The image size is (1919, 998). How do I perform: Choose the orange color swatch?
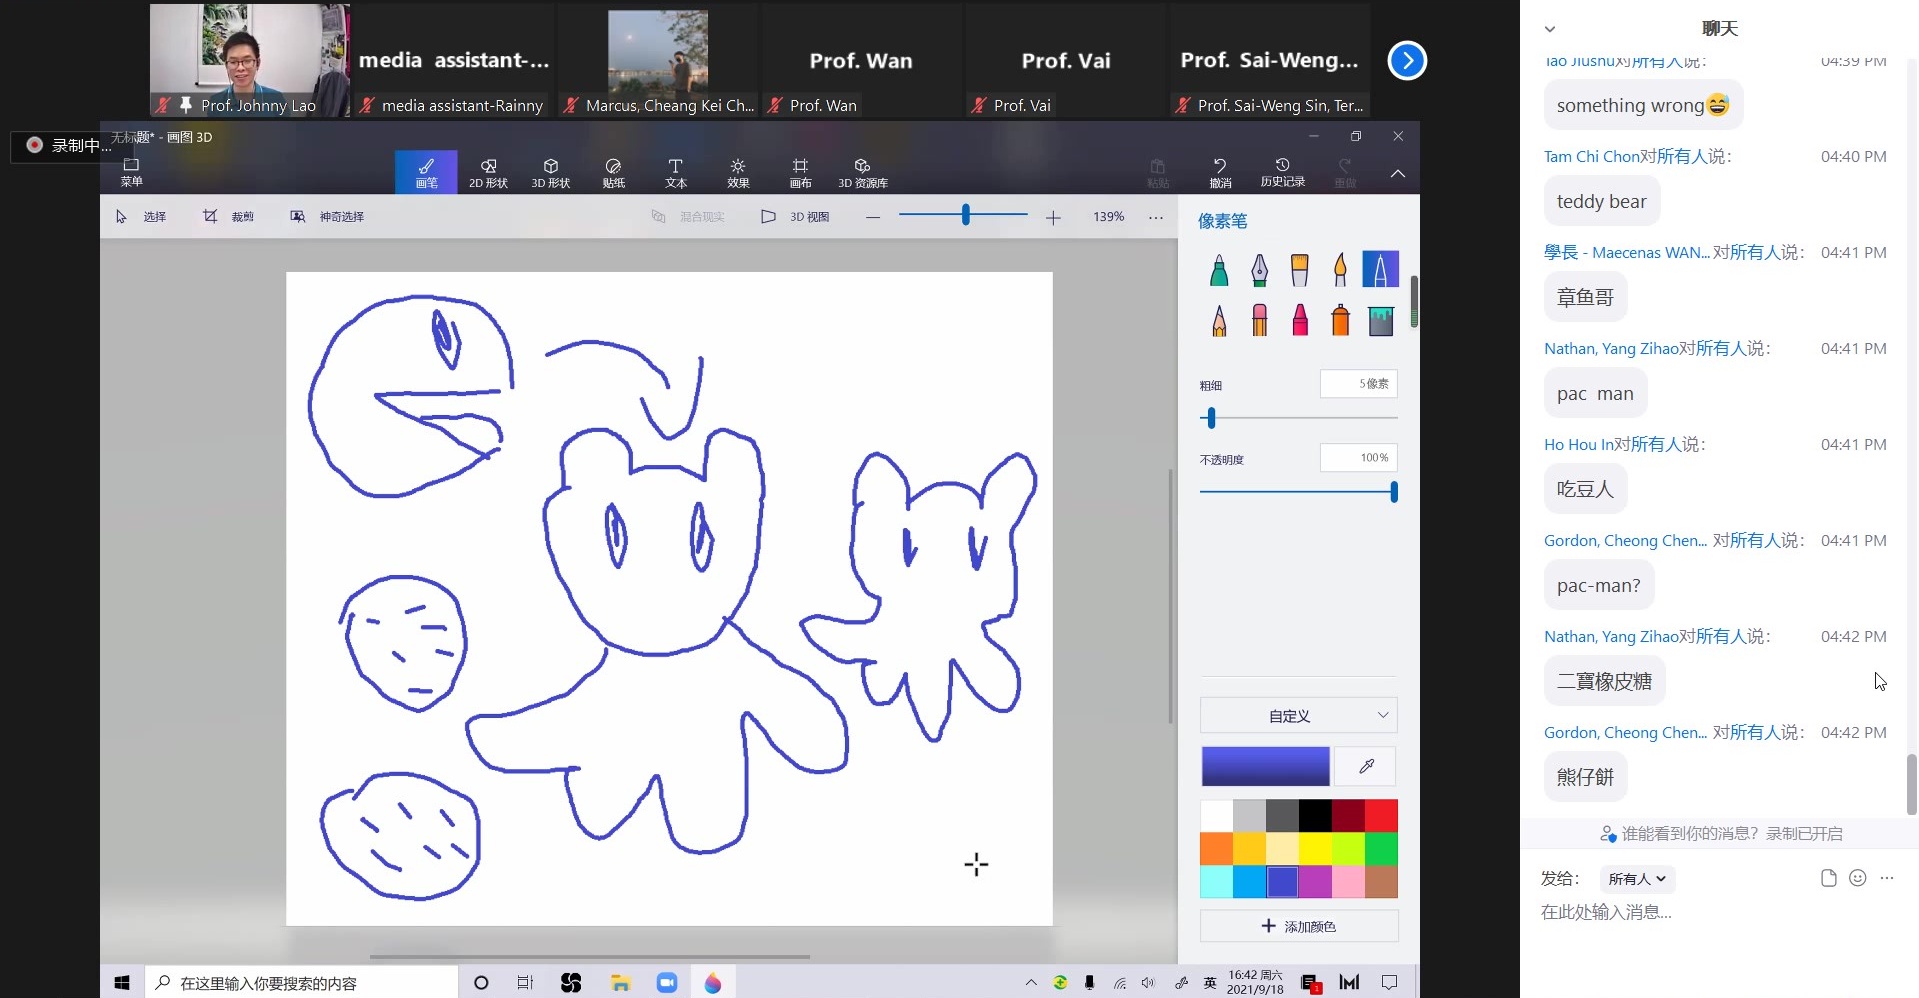tap(1216, 848)
